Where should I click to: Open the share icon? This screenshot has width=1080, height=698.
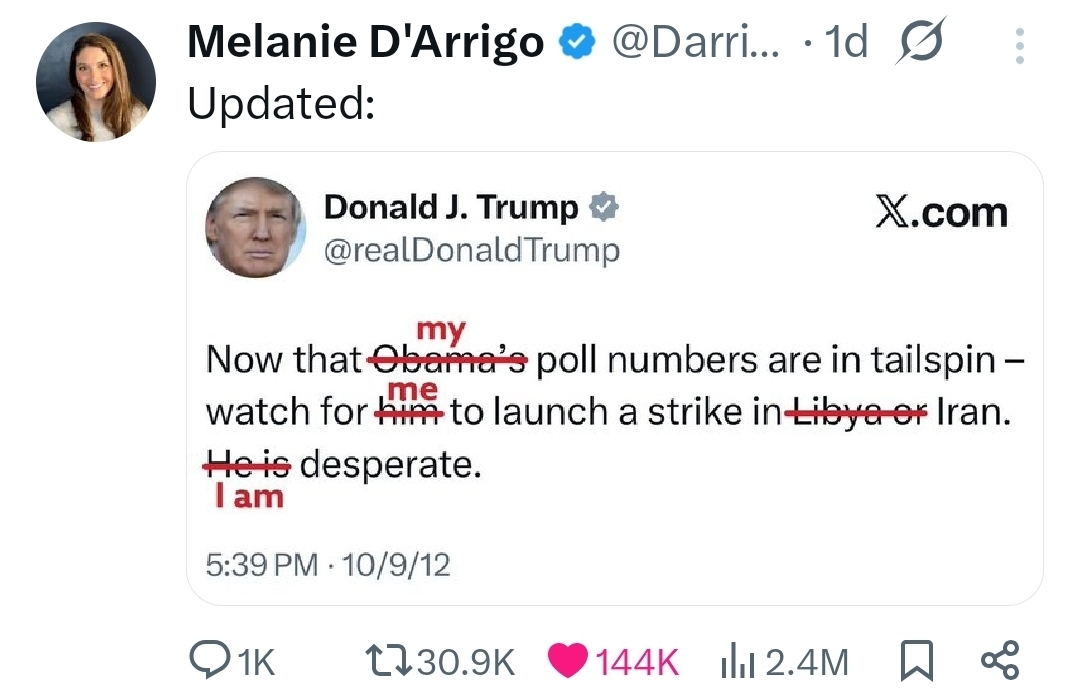(999, 660)
